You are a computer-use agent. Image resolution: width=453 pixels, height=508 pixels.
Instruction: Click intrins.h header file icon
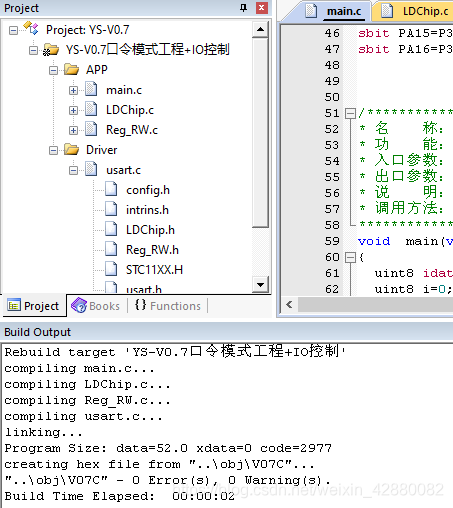pyautogui.click(x=111, y=209)
